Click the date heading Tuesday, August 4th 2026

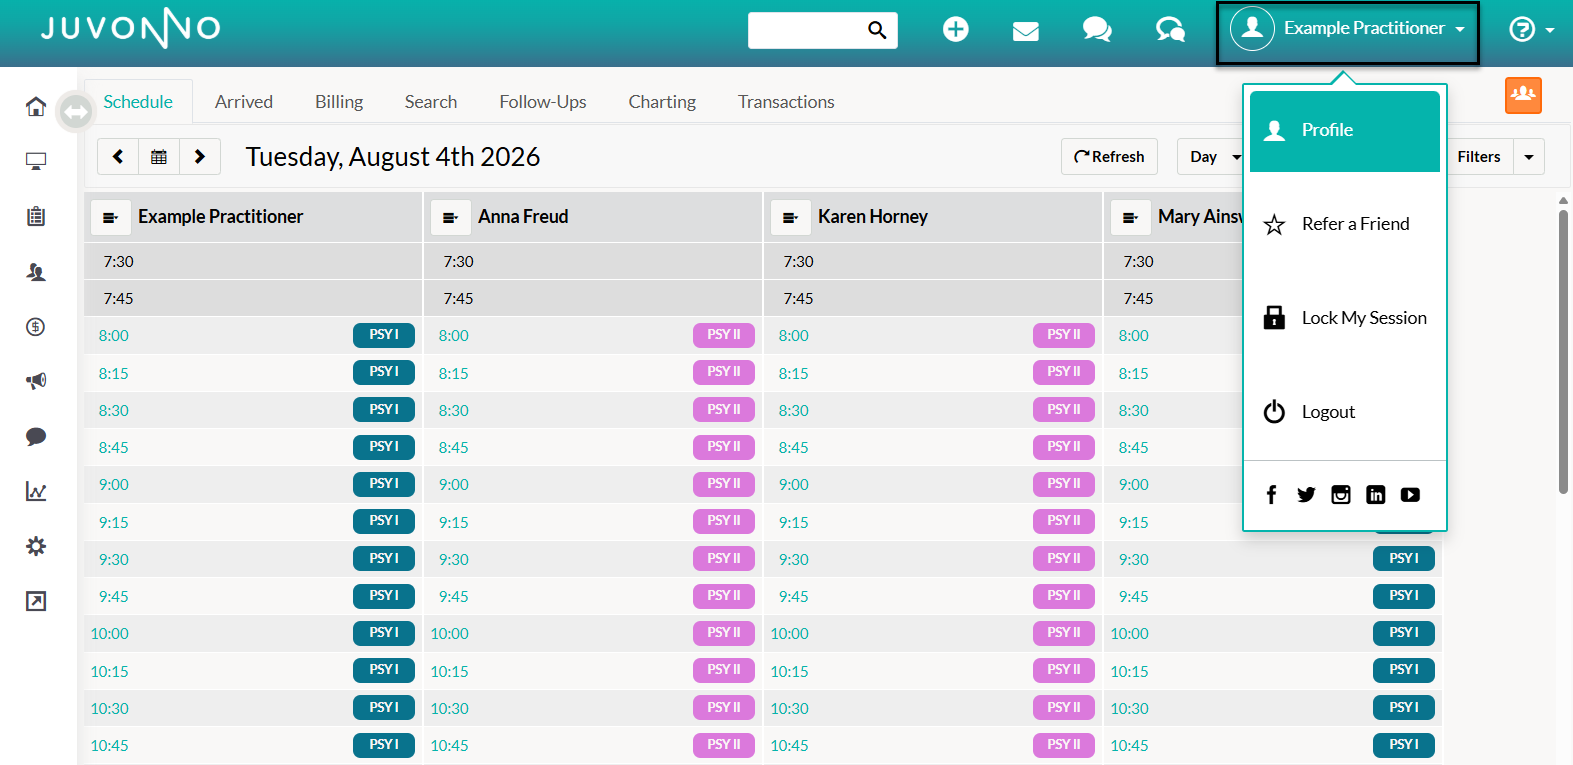point(393,157)
